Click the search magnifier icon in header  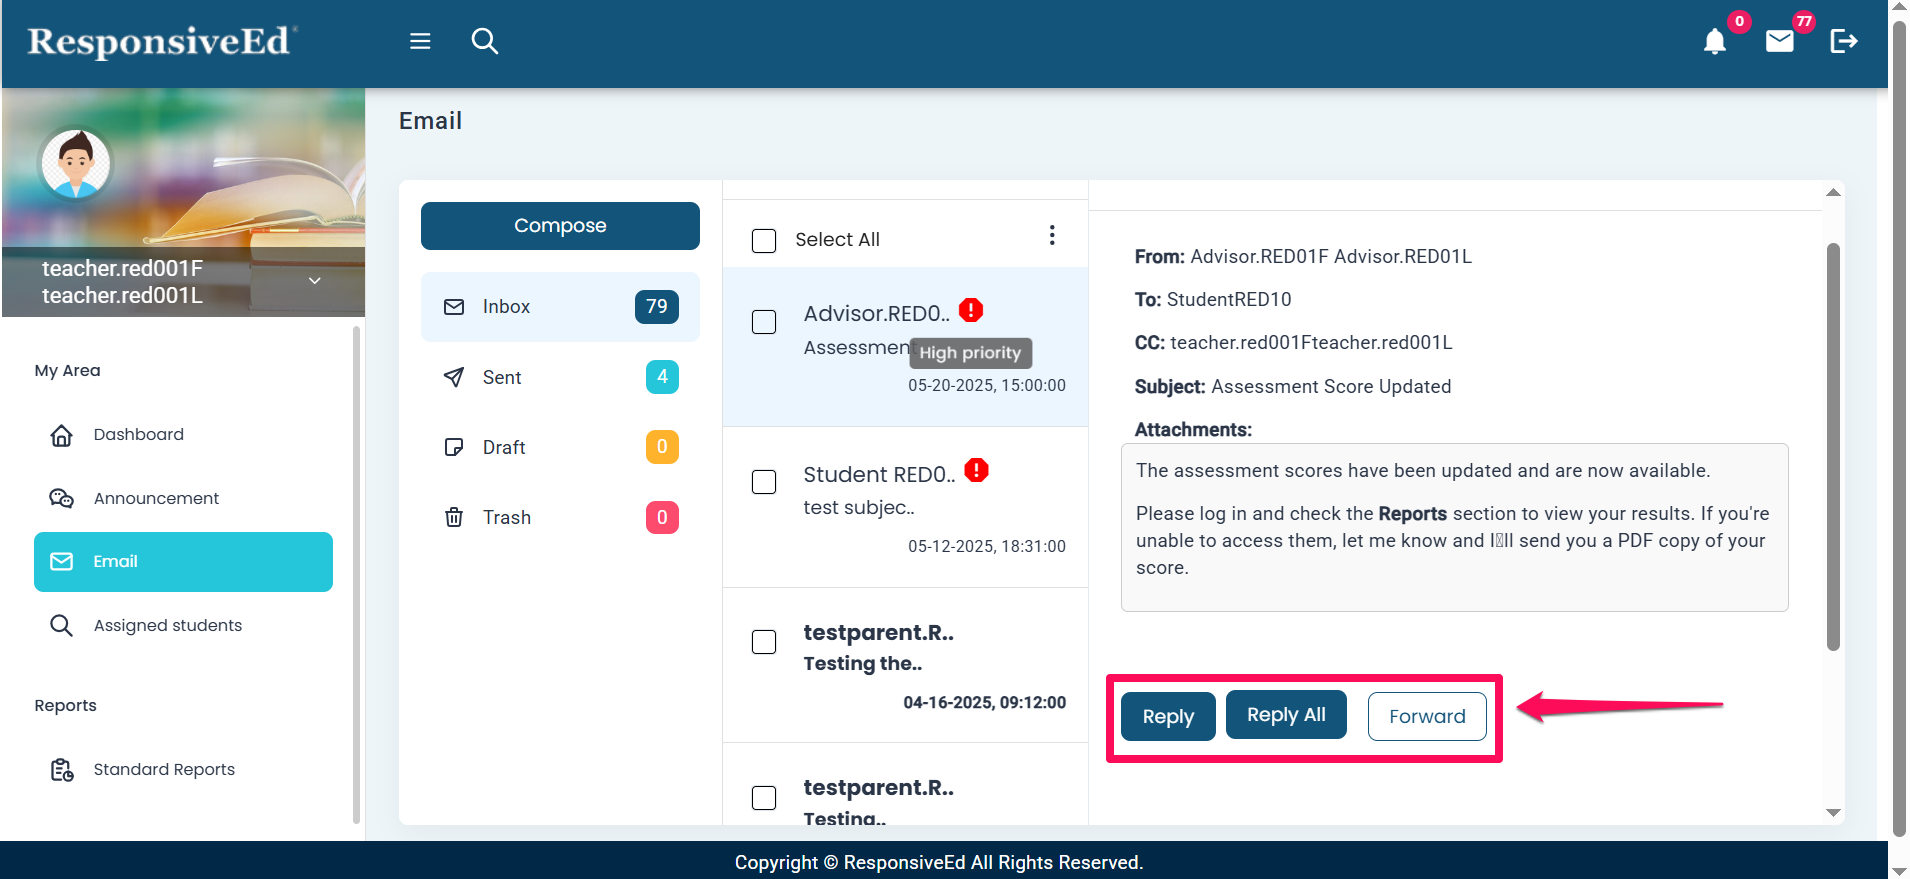tap(485, 41)
